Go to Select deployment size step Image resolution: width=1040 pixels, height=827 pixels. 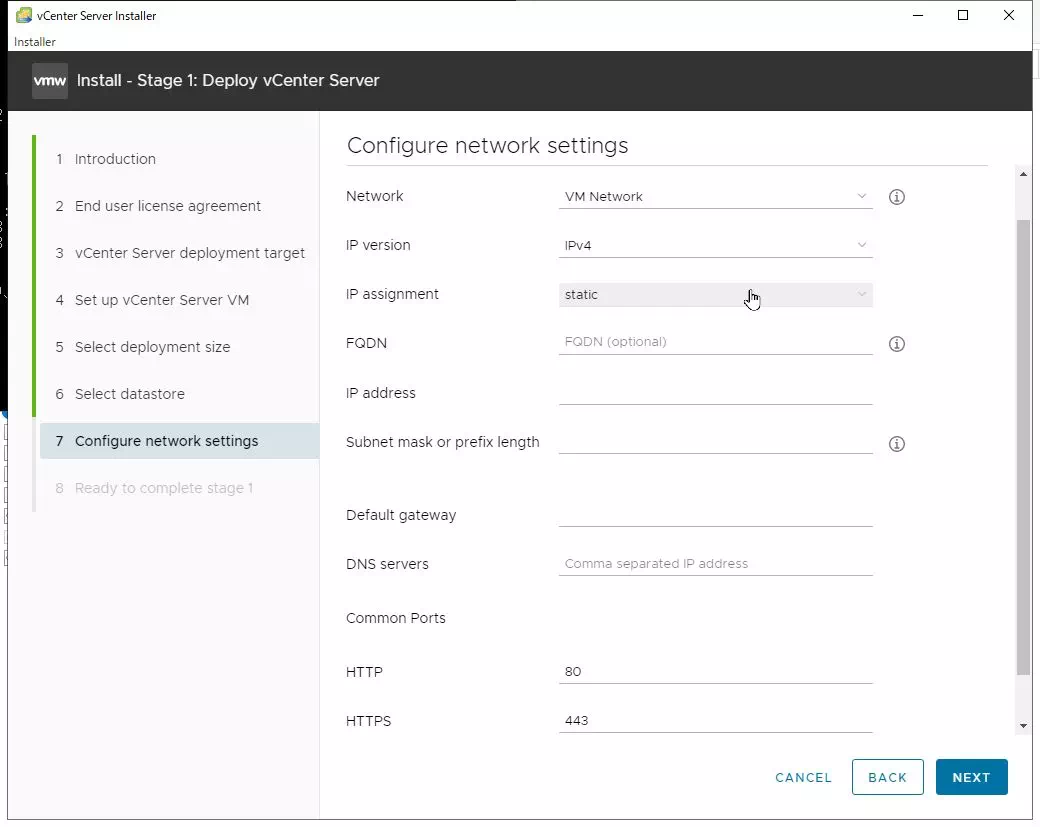tap(152, 348)
